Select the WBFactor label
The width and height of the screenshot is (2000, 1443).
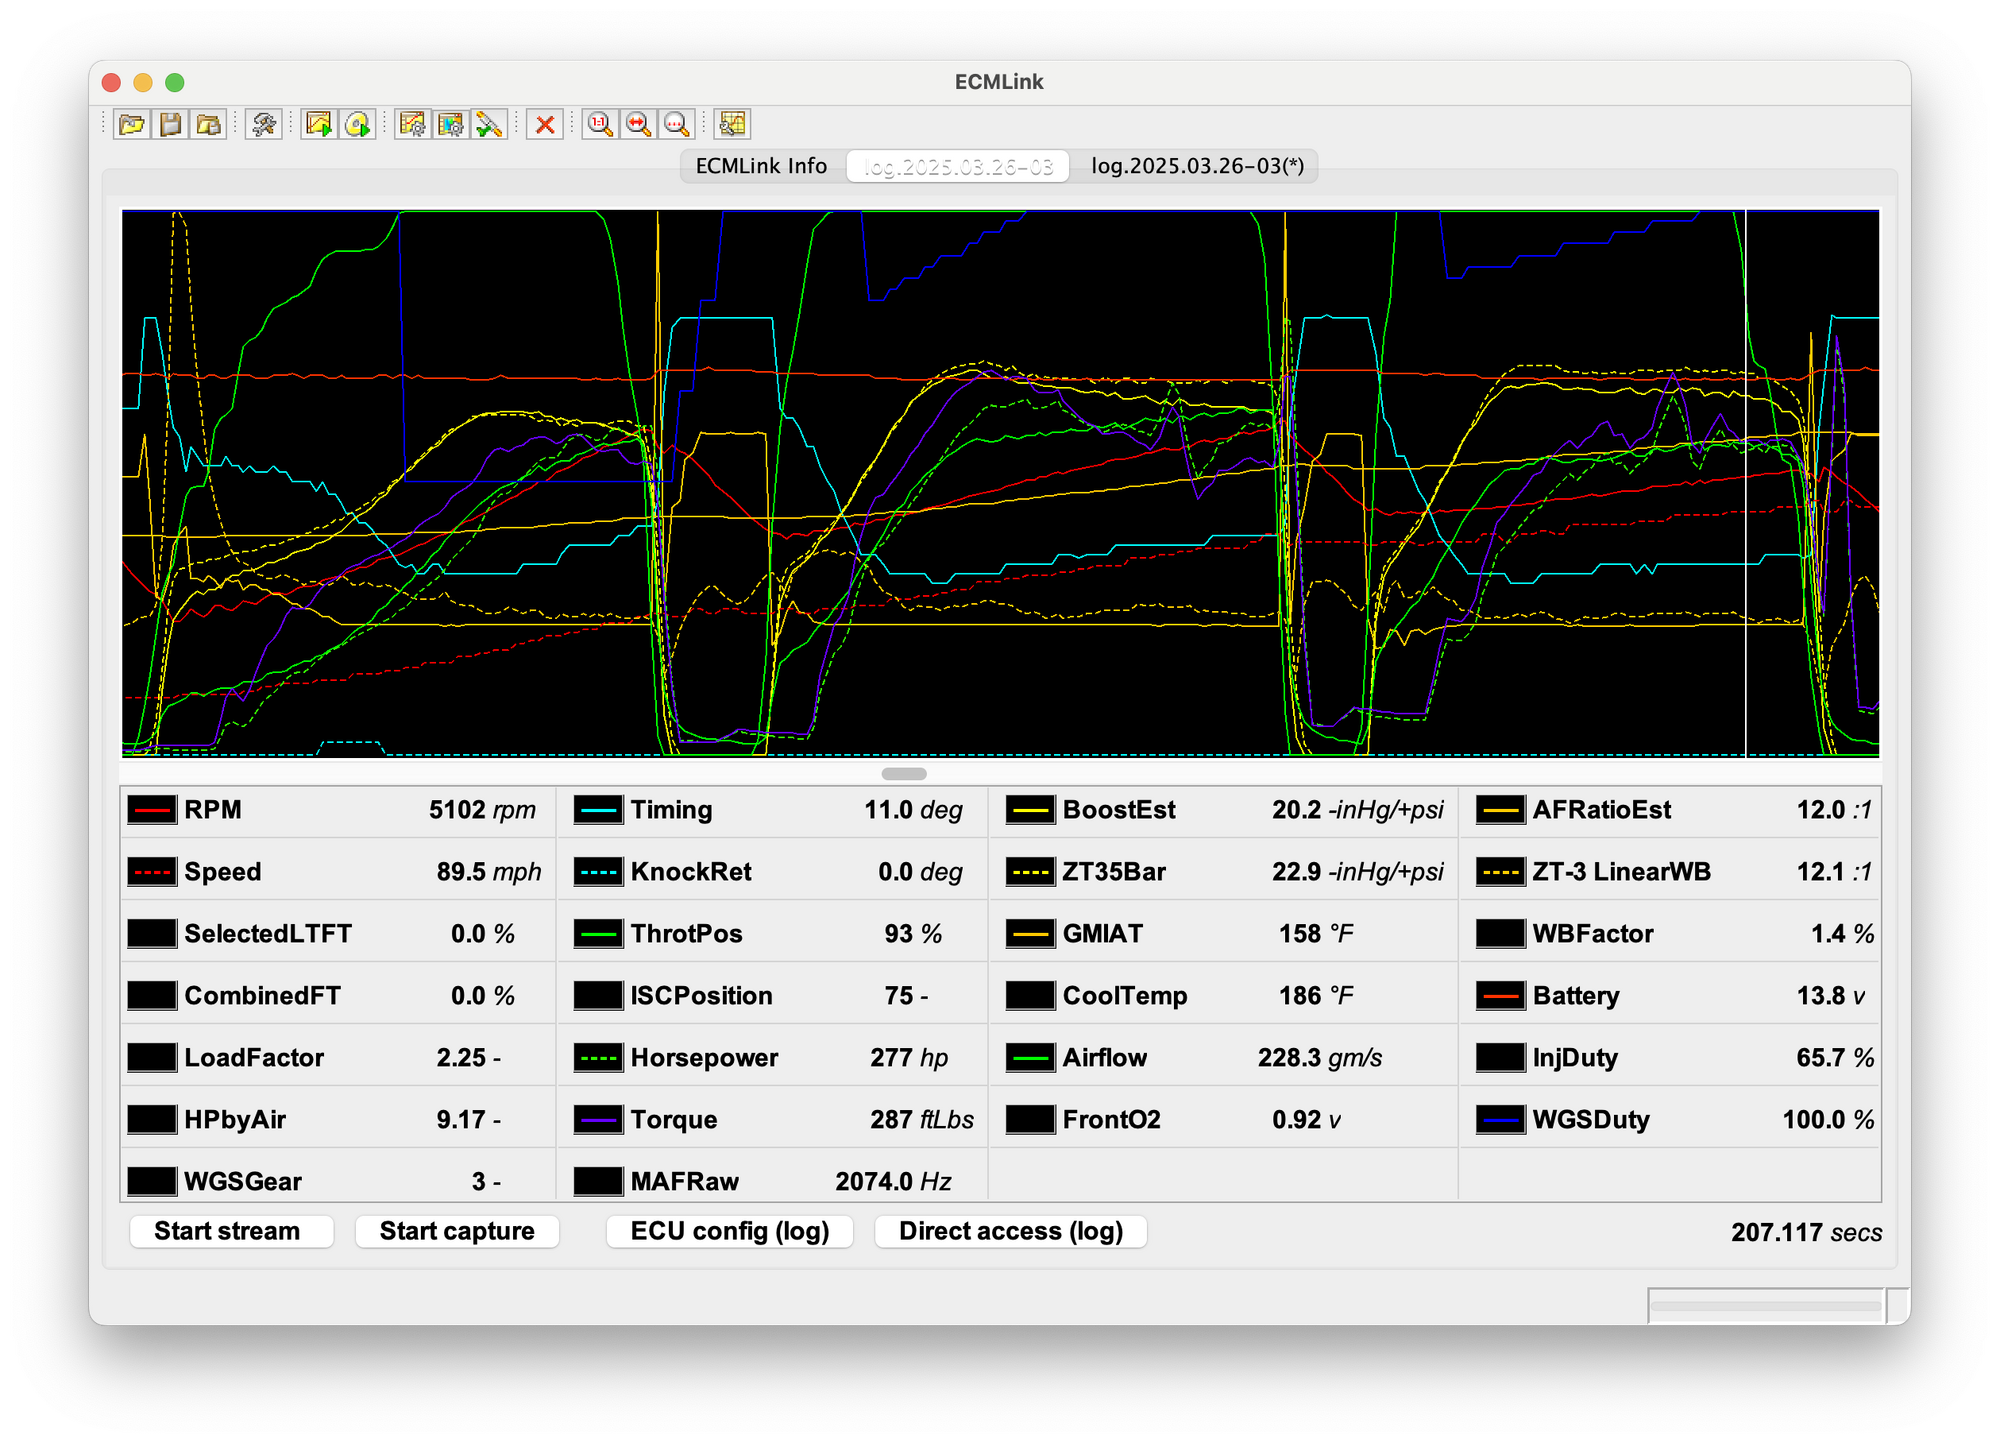coord(1593,934)
